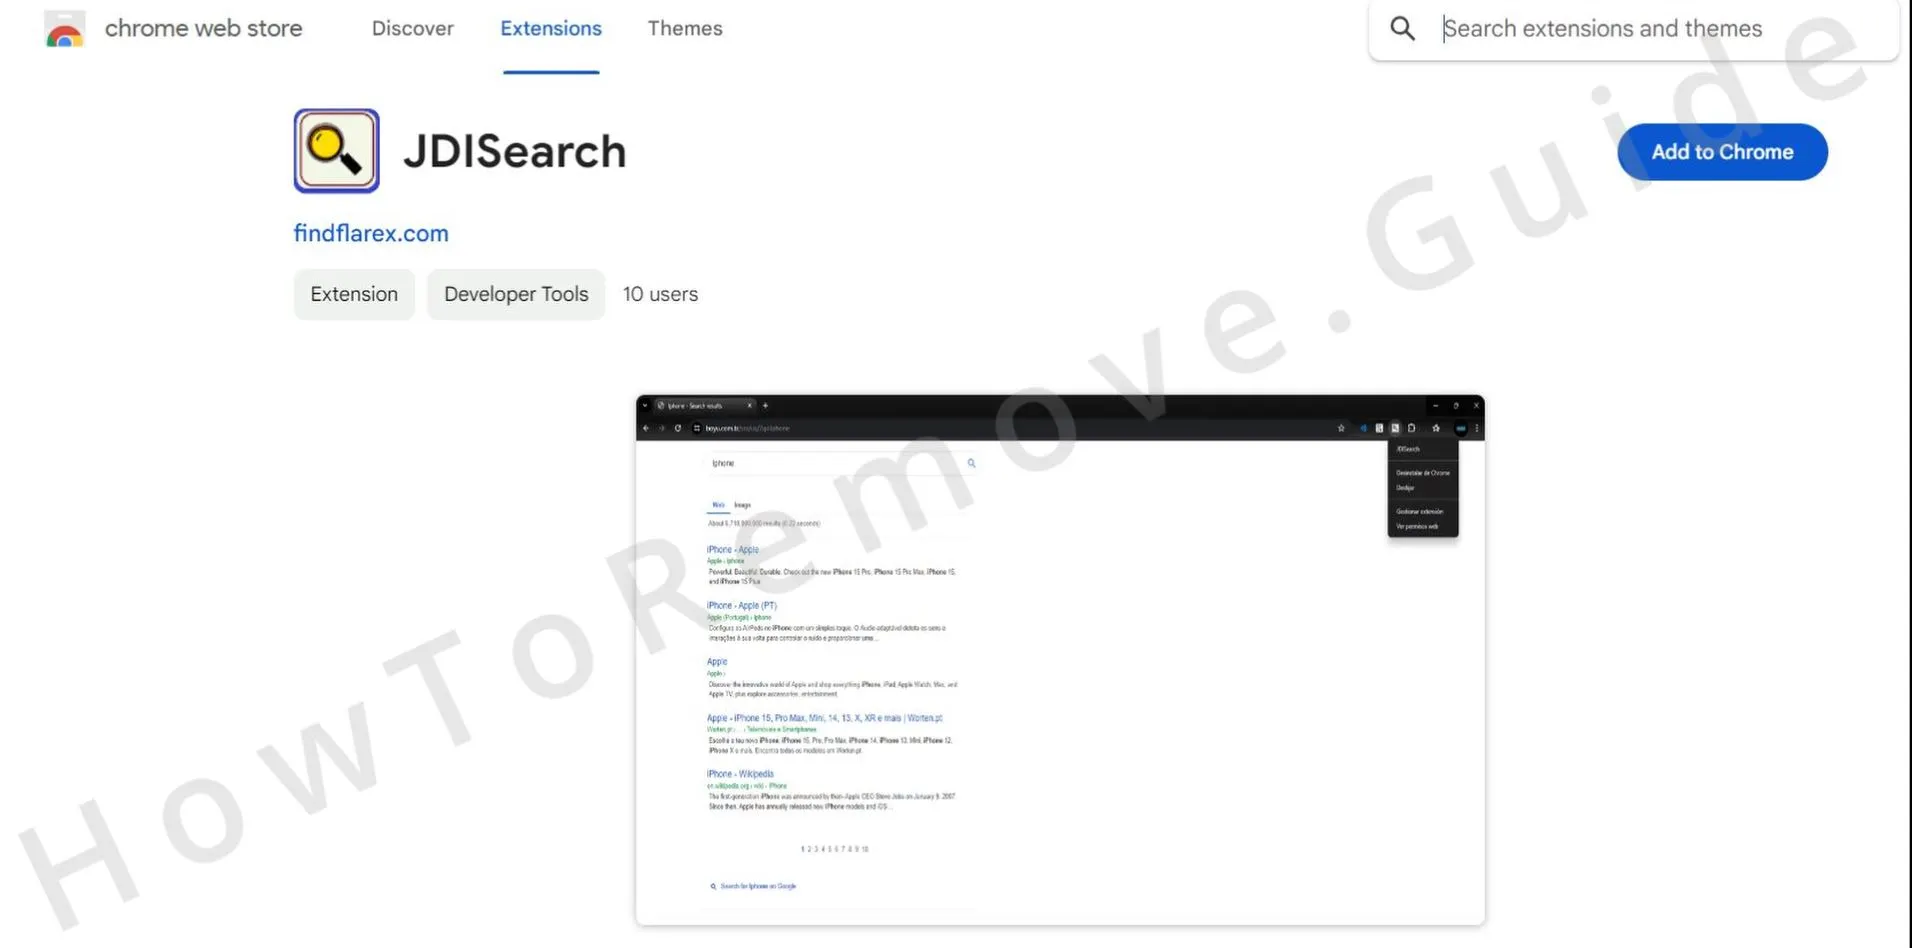Viewport: 1912px width, 948px height.
Task: Open the Developer Tools category chip
Action: click(x=516, y=294)
